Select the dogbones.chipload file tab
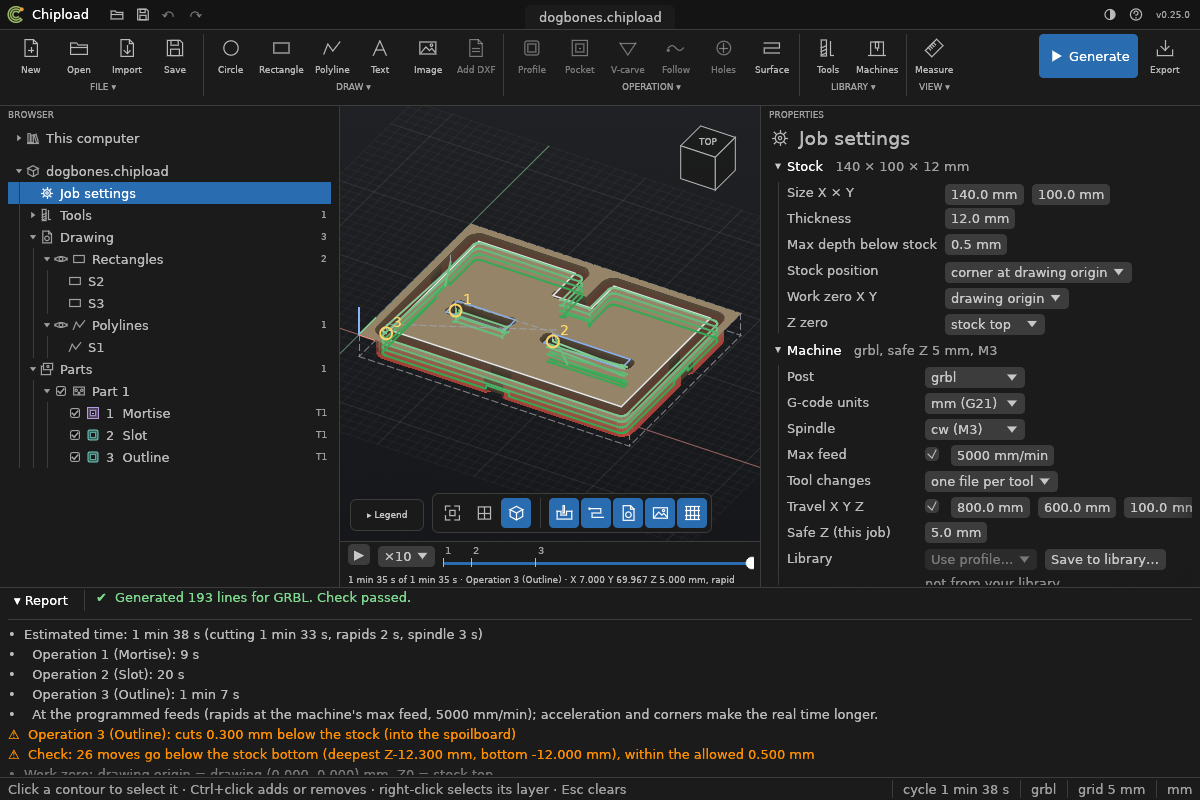 pos(600,17)
